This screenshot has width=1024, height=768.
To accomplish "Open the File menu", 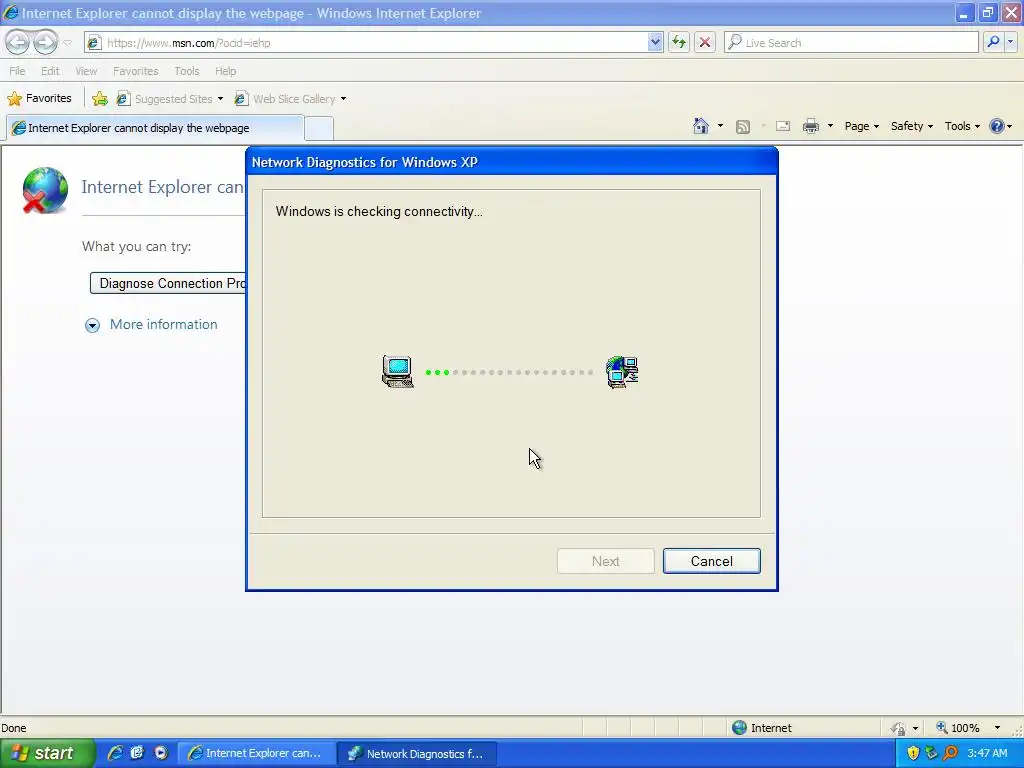I will point(17,71).
